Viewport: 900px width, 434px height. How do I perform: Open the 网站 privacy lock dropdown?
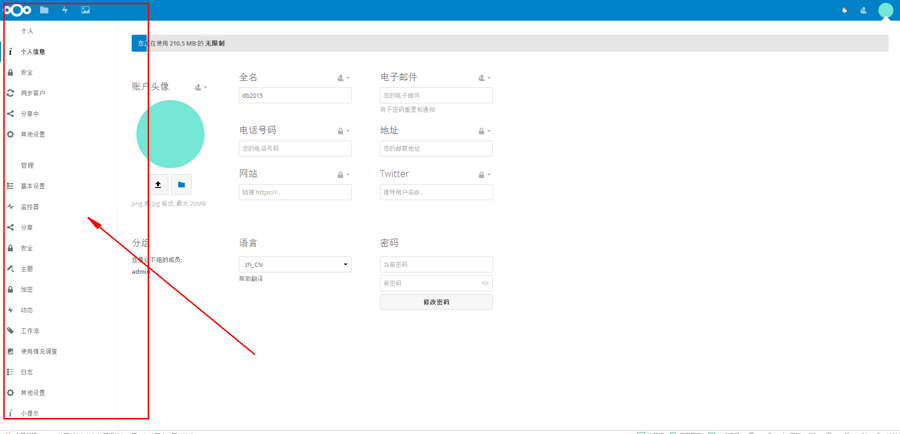[343, 175]
